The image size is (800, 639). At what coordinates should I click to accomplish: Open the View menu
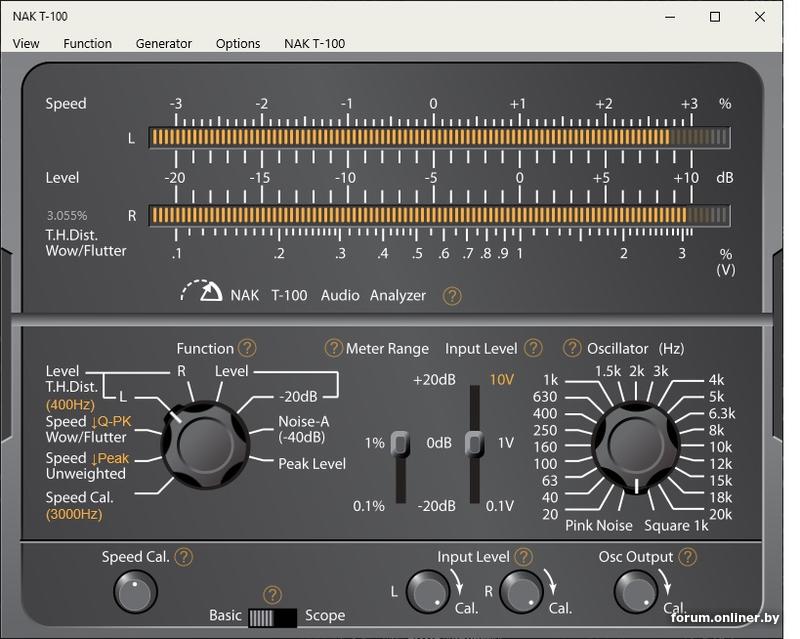pyautogui.click(x=26, y=43)
